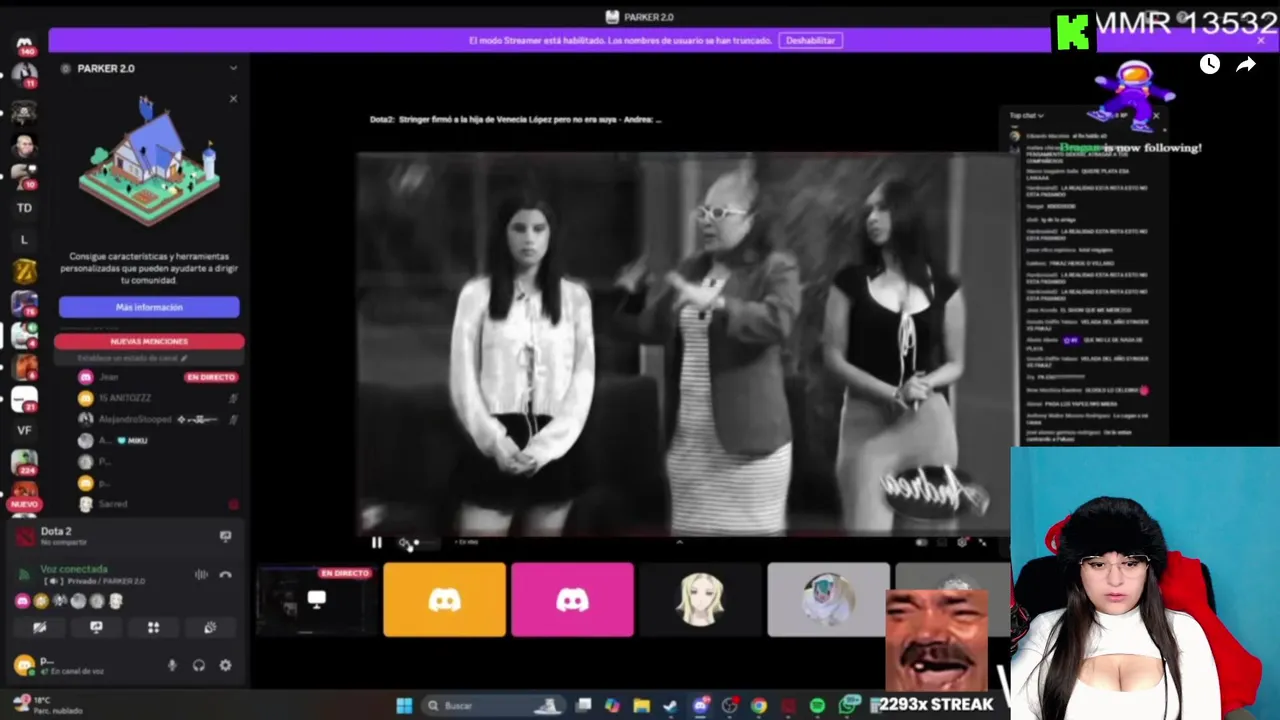Open Spotify from the taskbar
Image resolution: width=1280 pixels, height=720 pixels.
coord(817,706)
